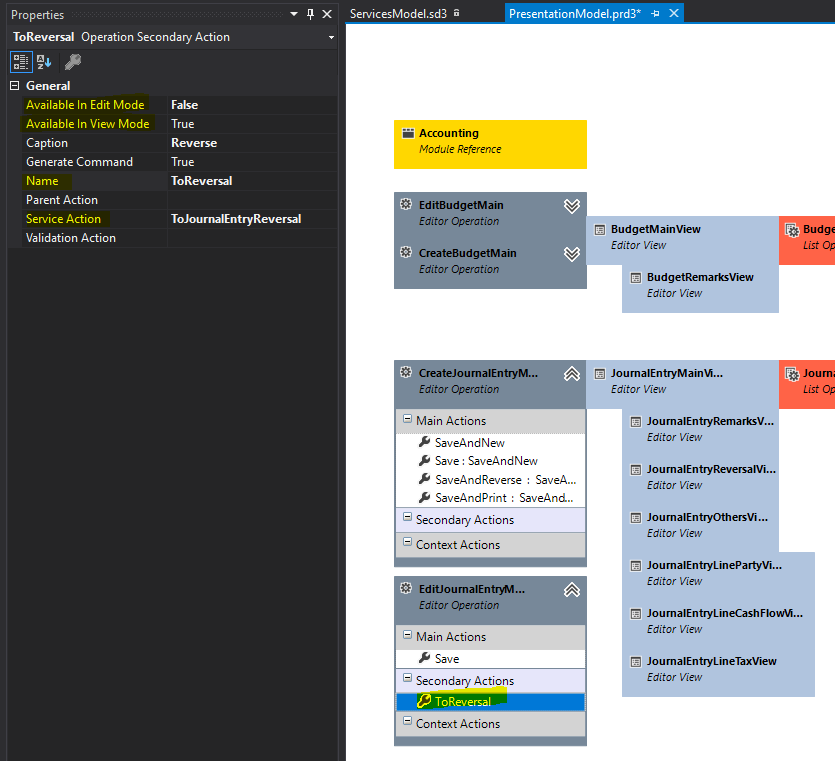Select the PresentationModel.prd3 tab
This screenshot has width=835, height=761.
(x=575, y=14)
